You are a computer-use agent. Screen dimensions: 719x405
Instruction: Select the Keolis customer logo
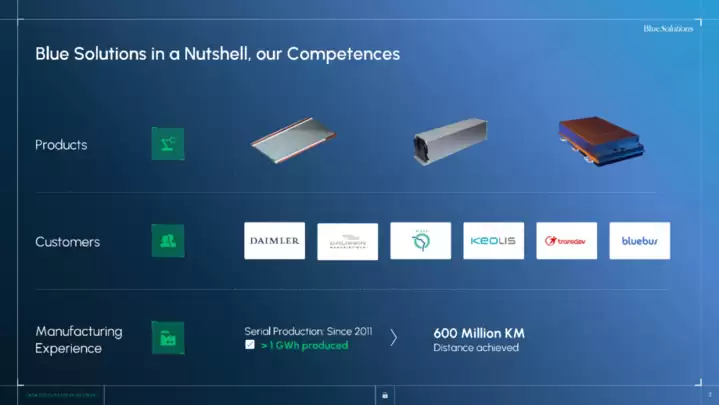click(493, 241)
